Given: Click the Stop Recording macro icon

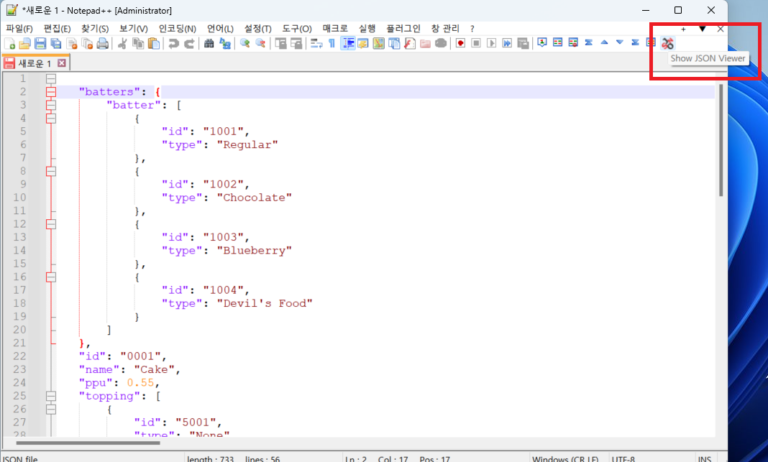Looking at the screenshot, I should (x=476, y=44).
